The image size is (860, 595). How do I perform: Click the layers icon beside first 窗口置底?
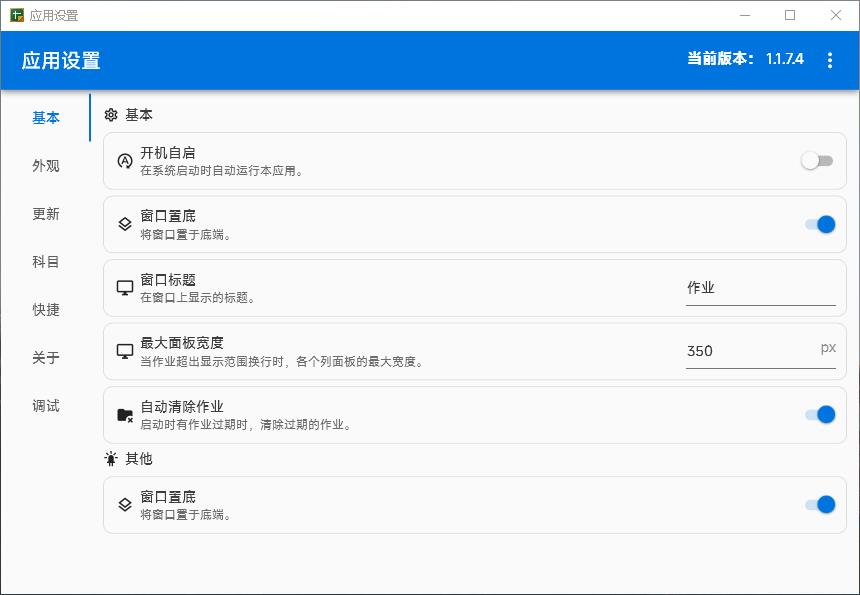point(125,225)
